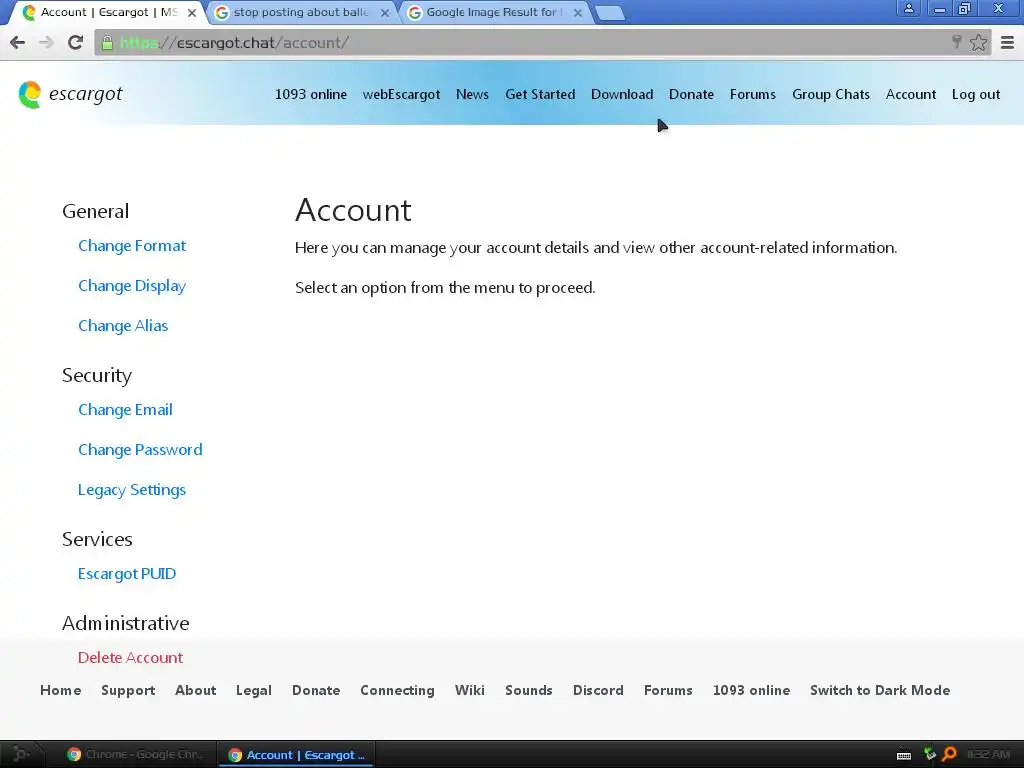The height and width of the screenshot is (768, 1024).
Task: Open the Download page
Action: coord(622,95)
